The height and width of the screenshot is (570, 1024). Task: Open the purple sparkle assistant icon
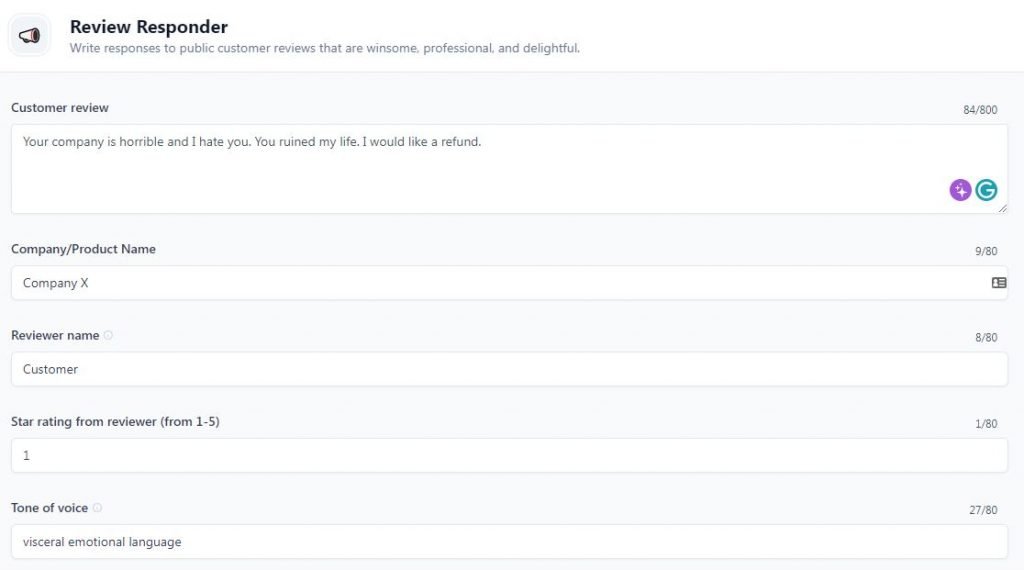[x=960, y=190]
